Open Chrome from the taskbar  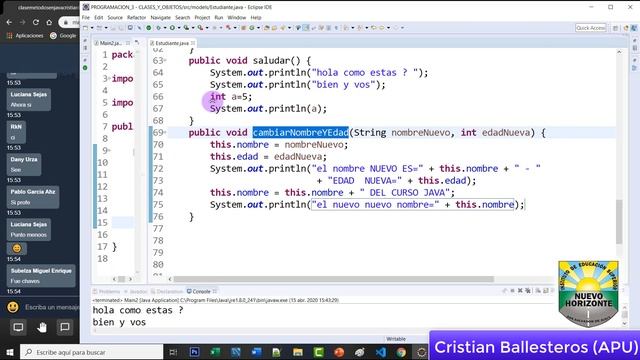[x=401, y=352]
